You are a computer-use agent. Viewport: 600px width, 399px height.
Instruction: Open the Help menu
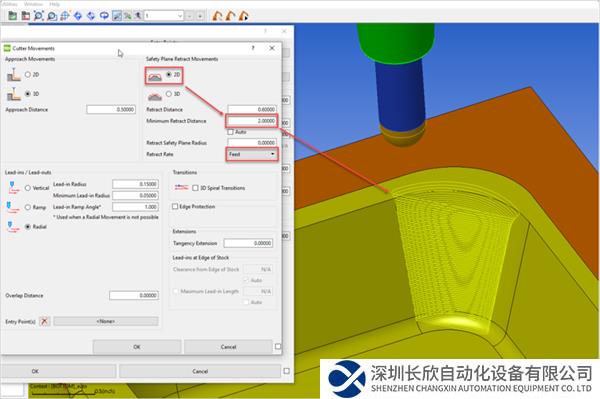point(55,4)
